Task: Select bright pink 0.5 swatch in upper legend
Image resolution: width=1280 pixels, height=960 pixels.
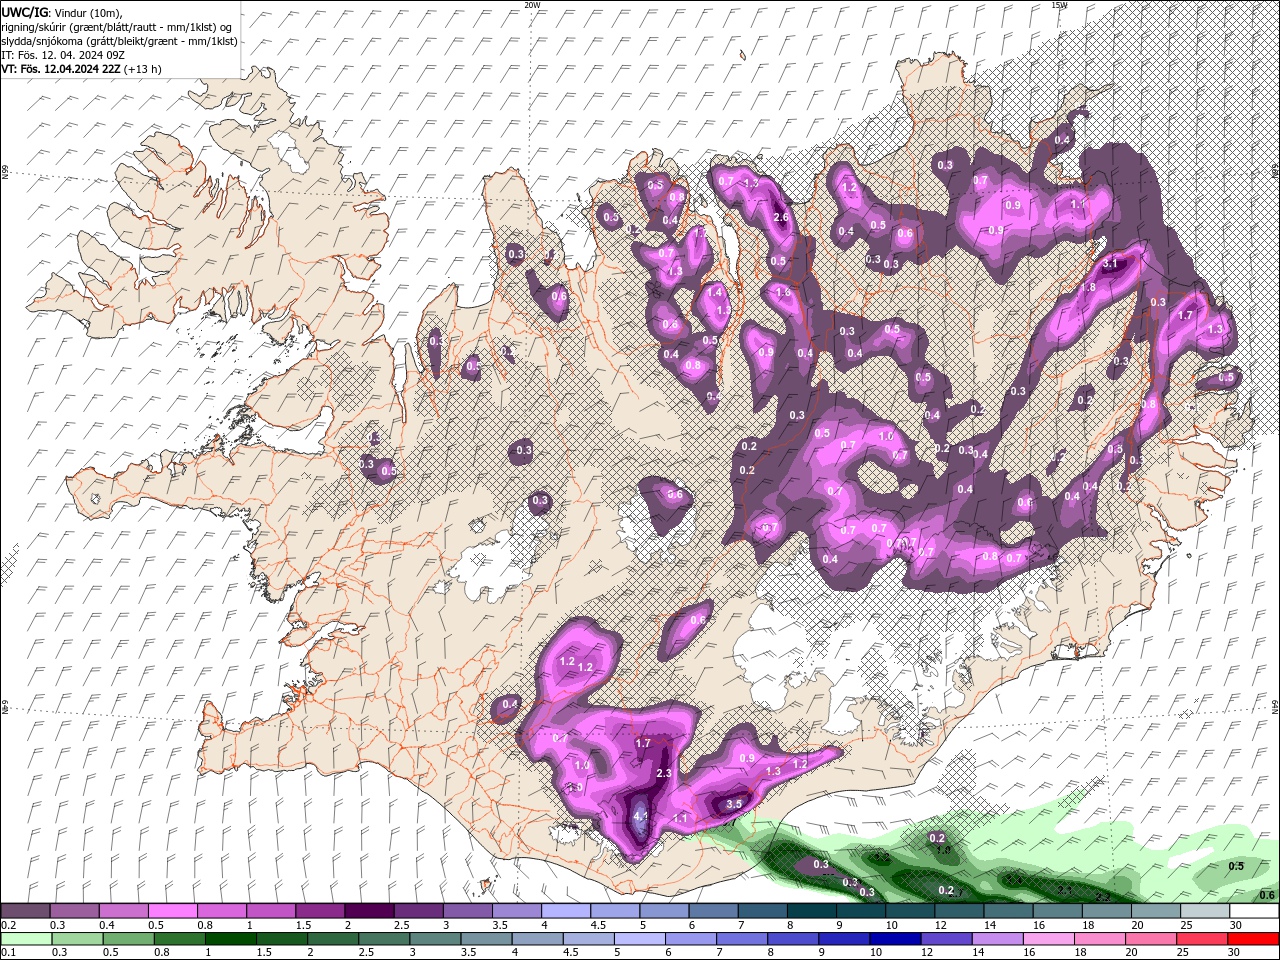Action: pos(173,911)
